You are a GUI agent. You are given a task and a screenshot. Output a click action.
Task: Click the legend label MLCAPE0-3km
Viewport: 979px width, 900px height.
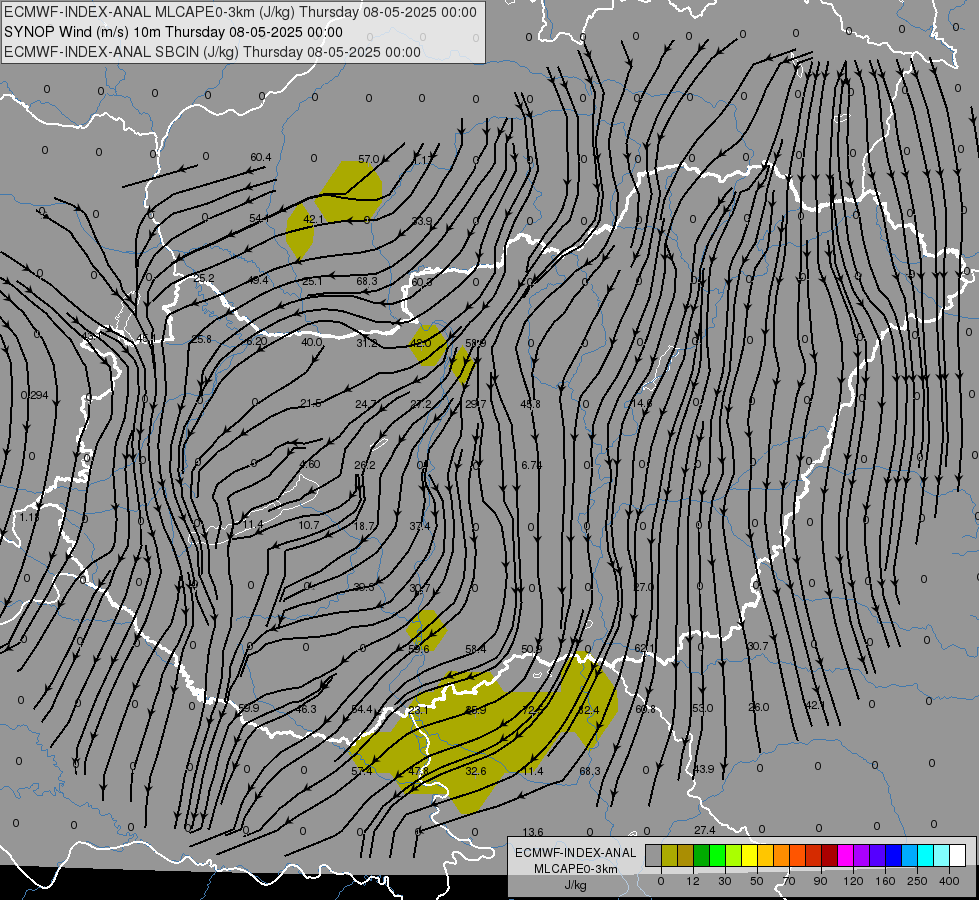point(576,869)
